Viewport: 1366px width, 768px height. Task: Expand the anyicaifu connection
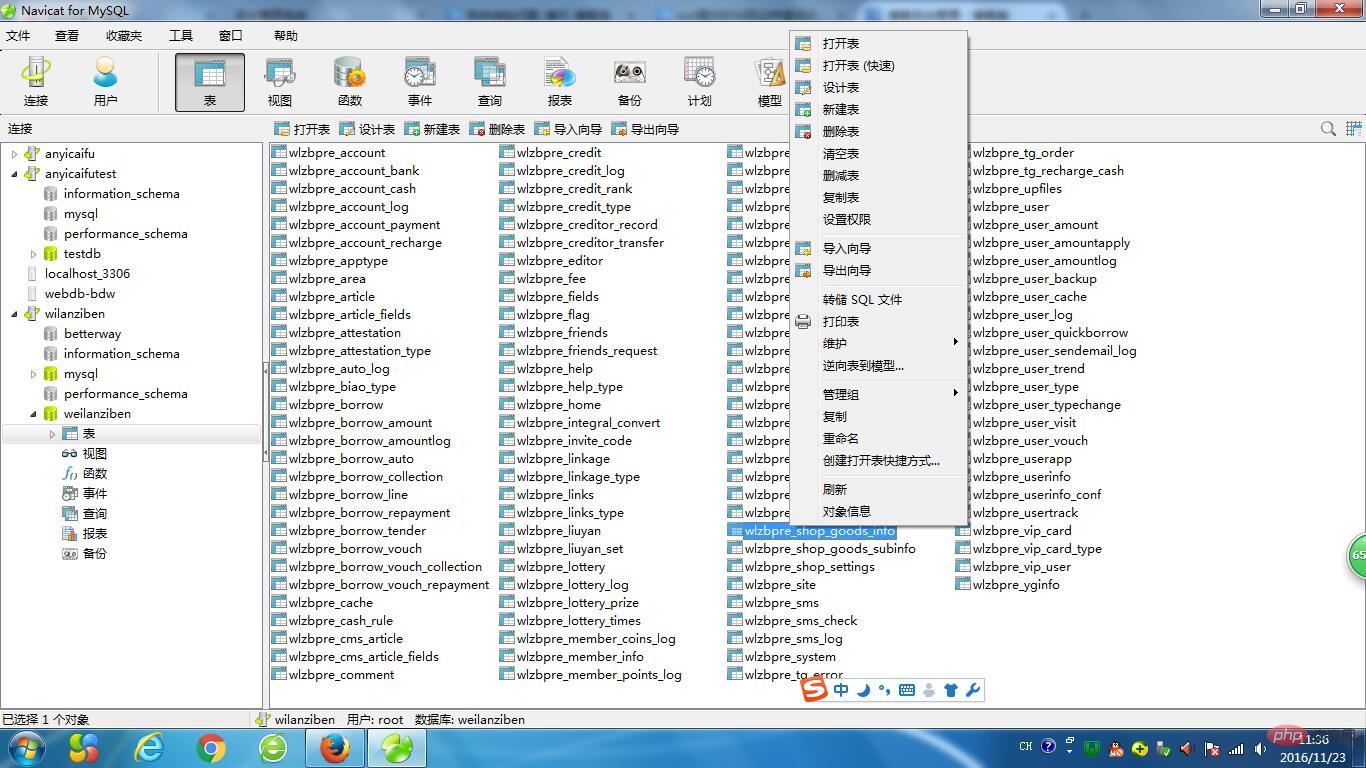coord(14,154)
